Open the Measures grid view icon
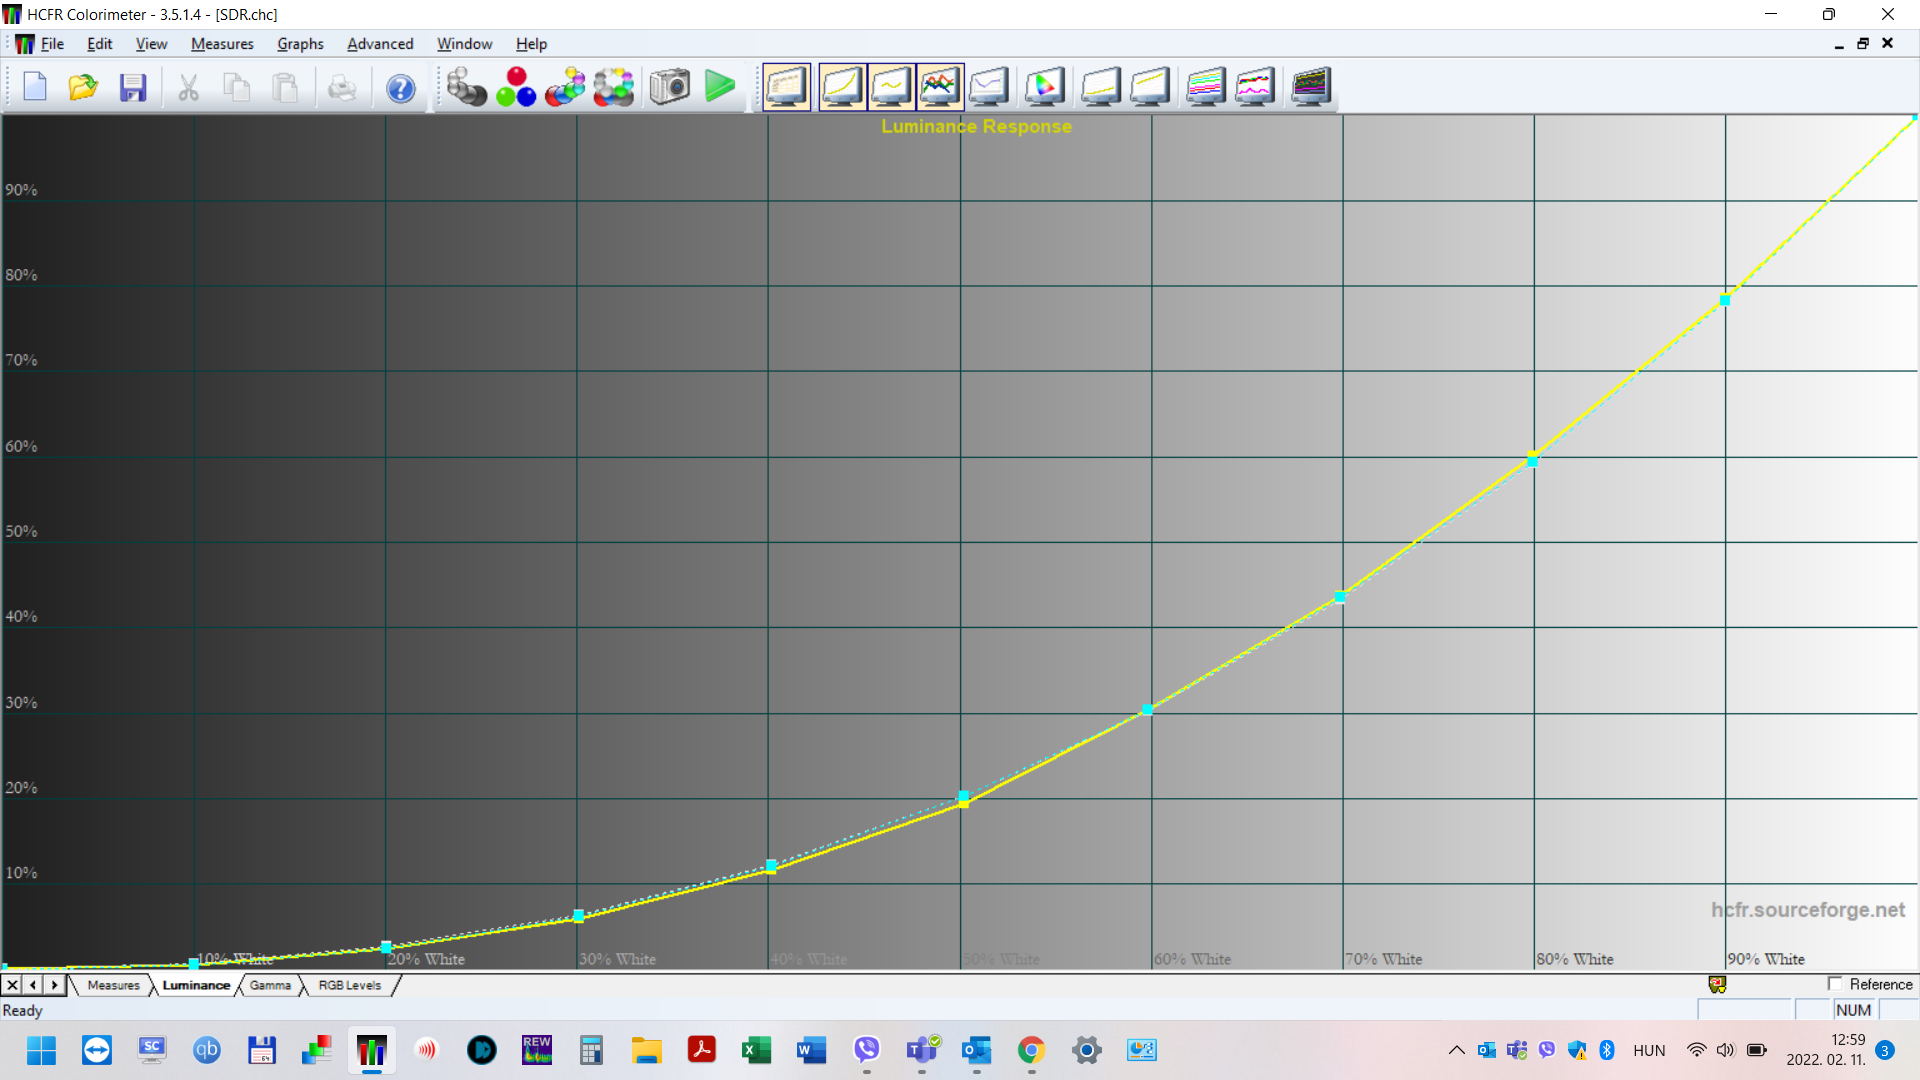The width and height of the screenshot is (1920, 1080). pyautogui.click(x=787, y=87)
